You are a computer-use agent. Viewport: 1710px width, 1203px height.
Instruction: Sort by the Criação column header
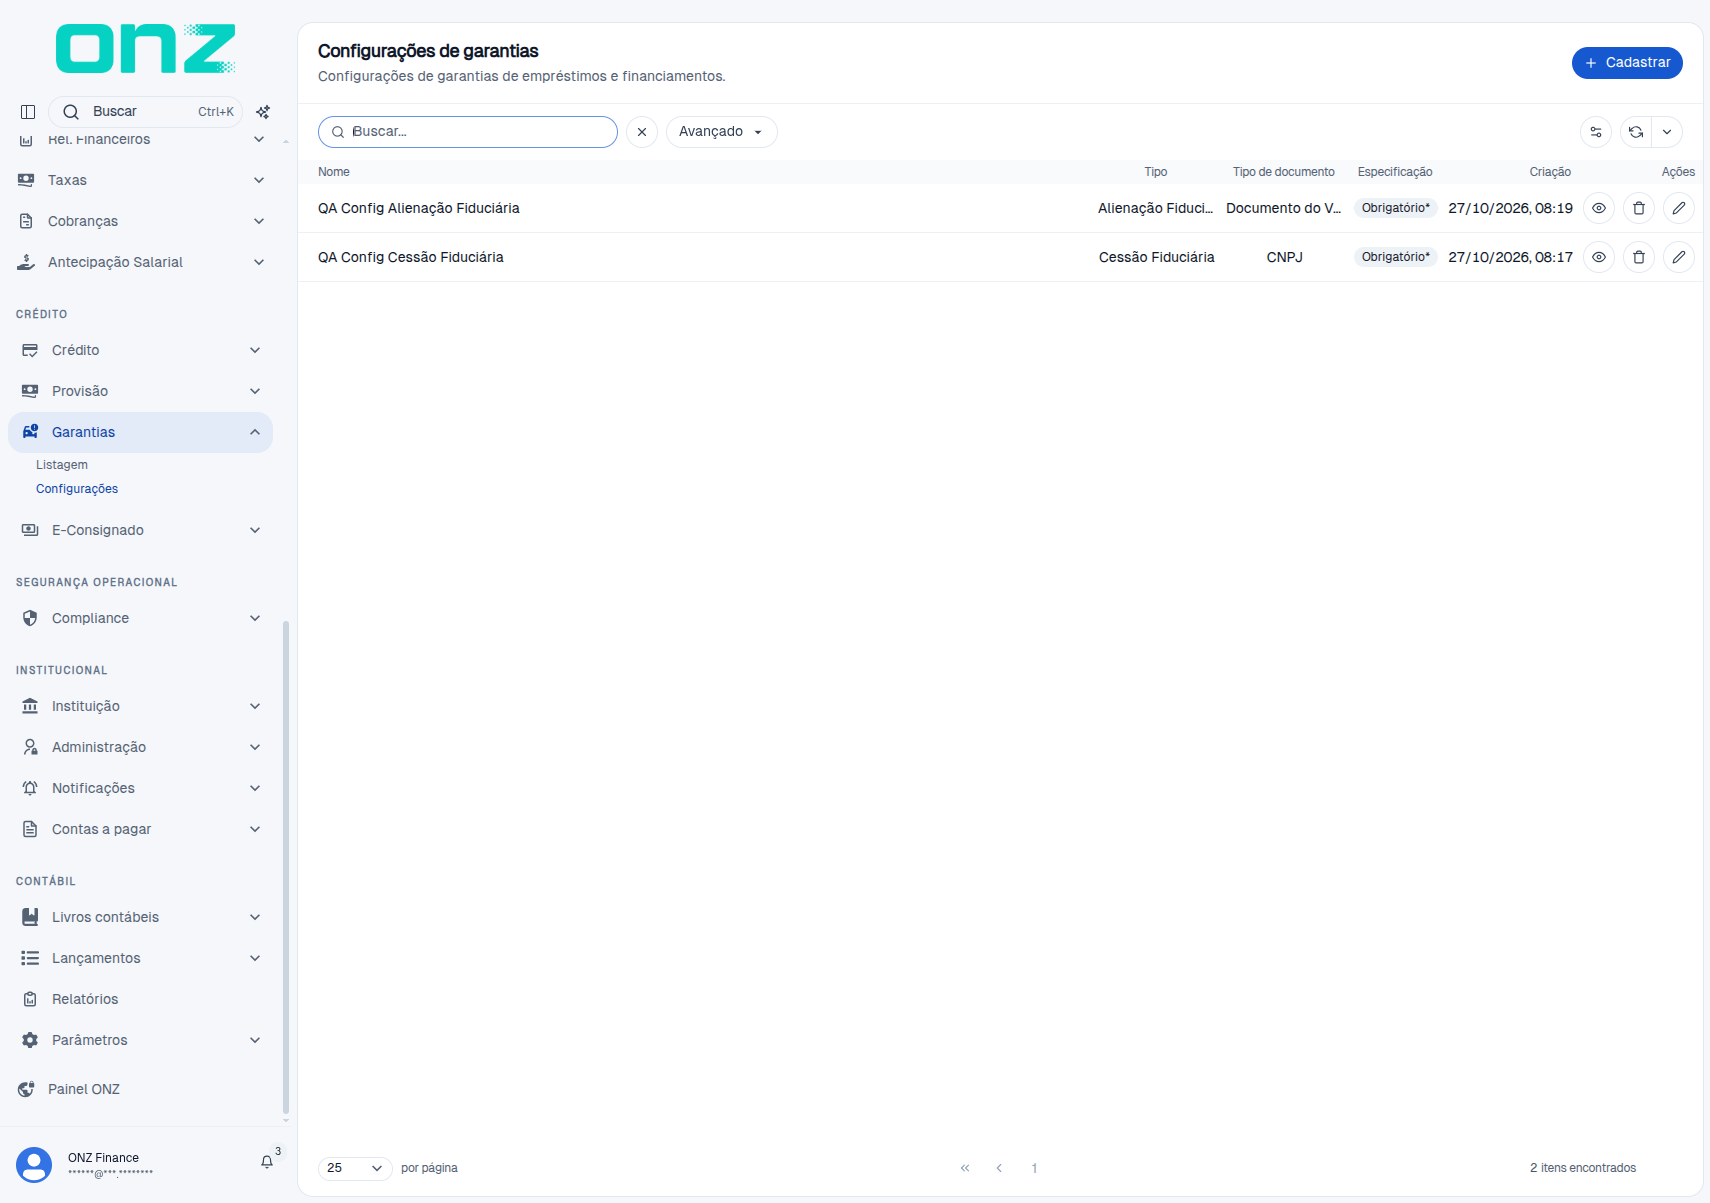tap(1550, 172)
